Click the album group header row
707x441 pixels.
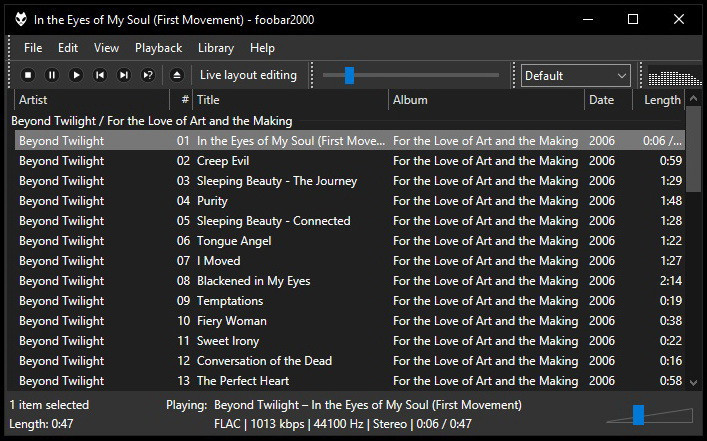(300, 120)
